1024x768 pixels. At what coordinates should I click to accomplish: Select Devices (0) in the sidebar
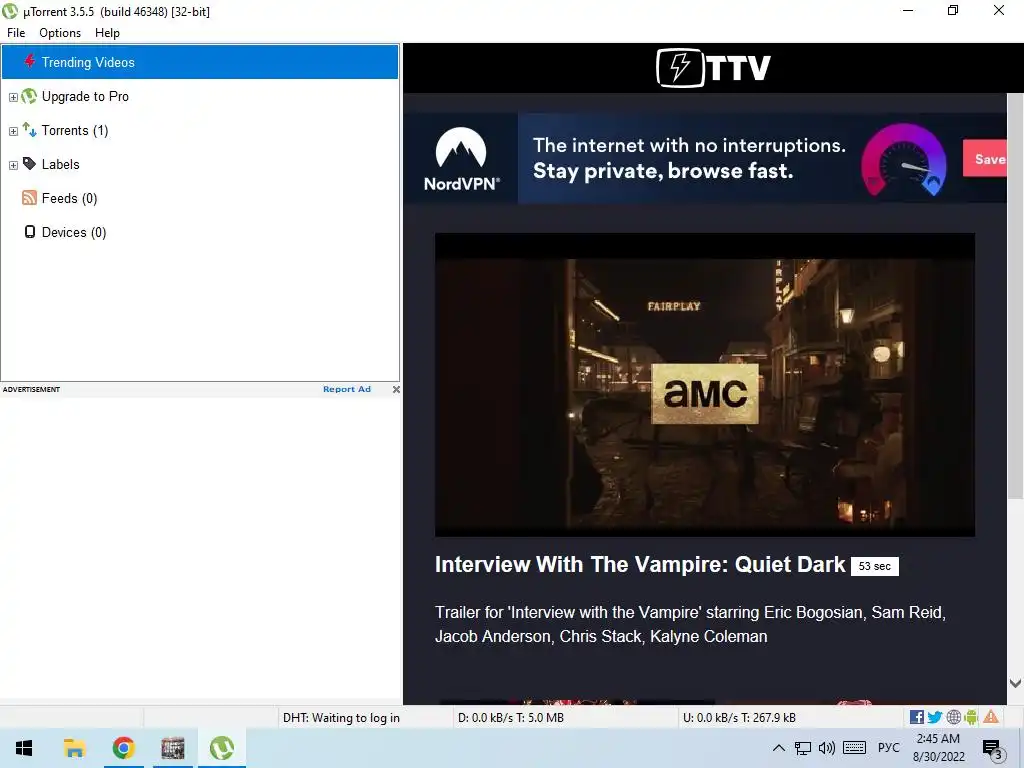(74, 232)
